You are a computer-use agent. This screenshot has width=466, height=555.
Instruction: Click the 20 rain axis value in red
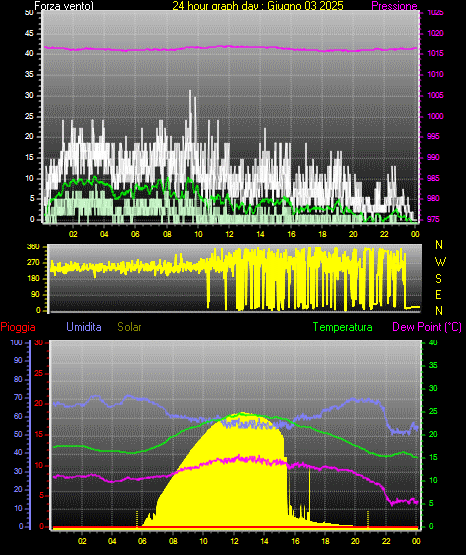(39, 404)
